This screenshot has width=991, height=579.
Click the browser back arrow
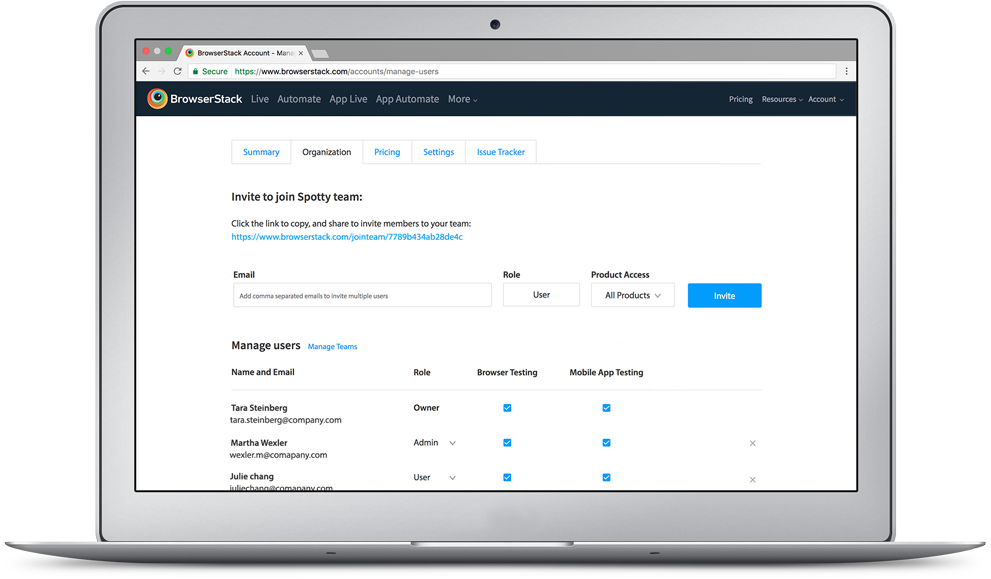tap(146, 72)
